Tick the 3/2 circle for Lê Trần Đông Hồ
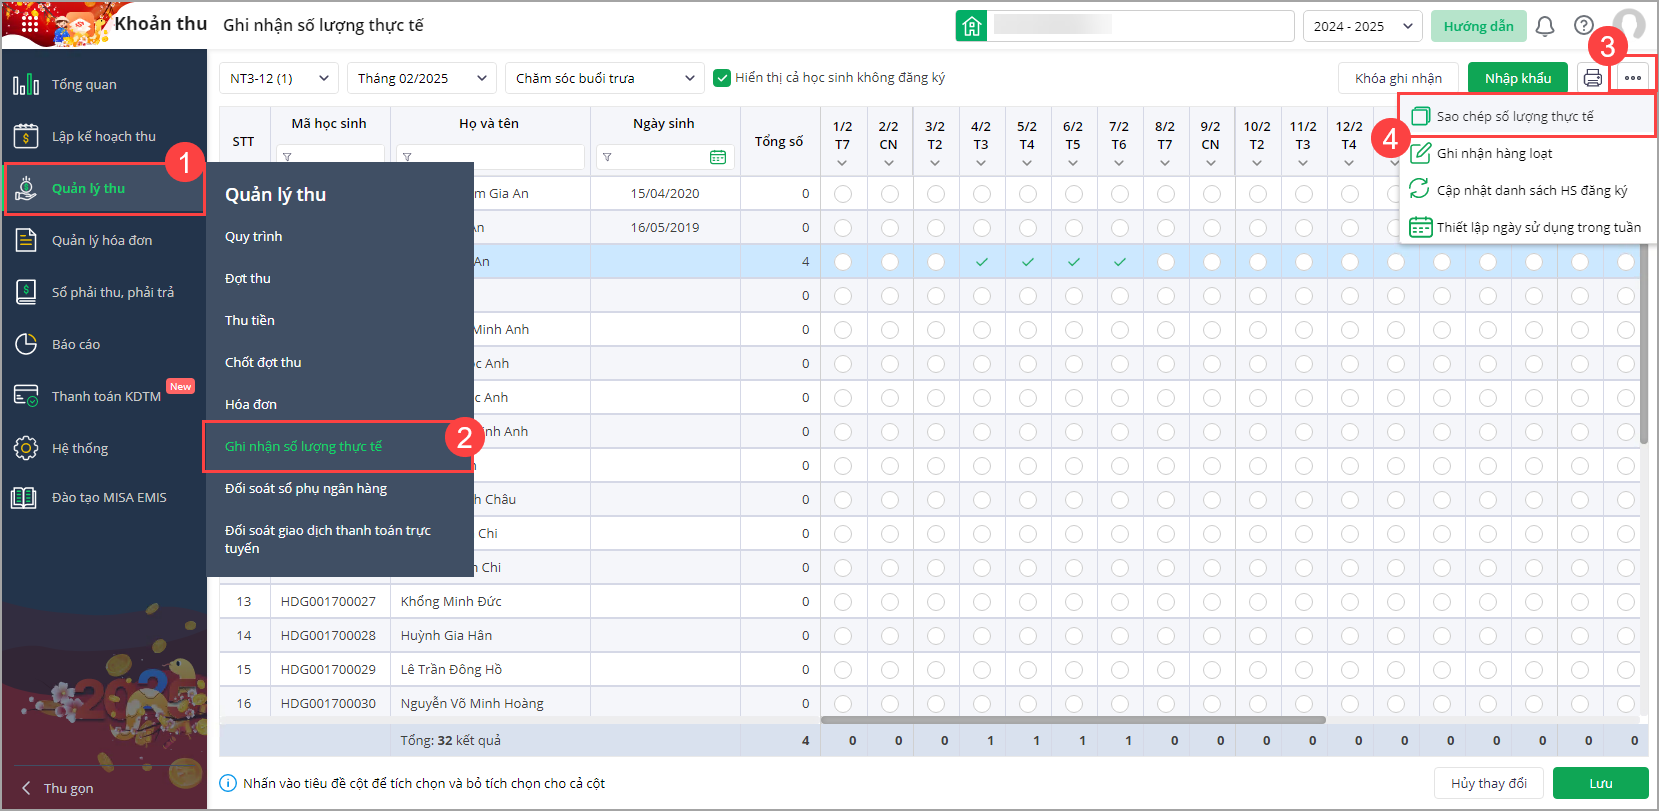The width and height of the screenshot is (1659, 811). (935, 669)
